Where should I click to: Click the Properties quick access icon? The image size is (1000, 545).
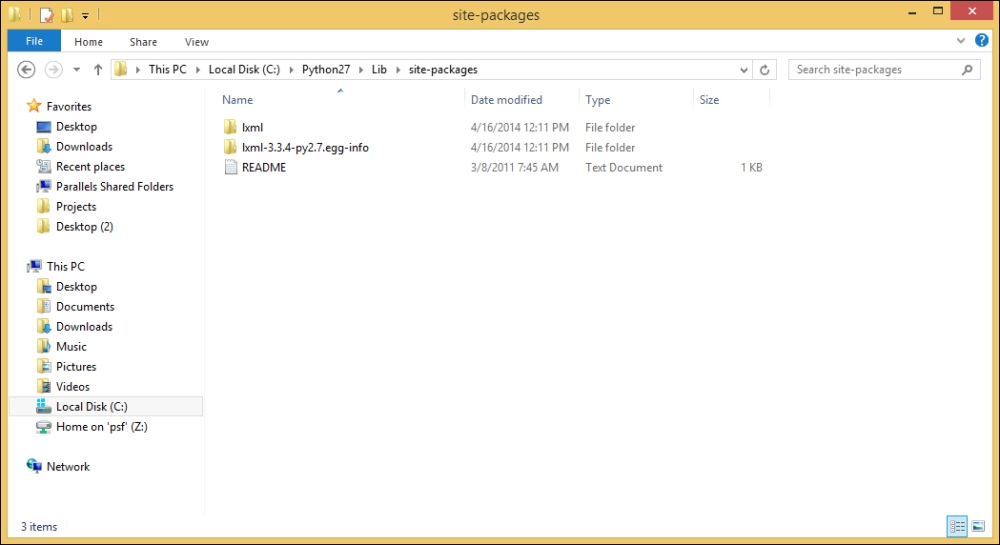point(46,14)
